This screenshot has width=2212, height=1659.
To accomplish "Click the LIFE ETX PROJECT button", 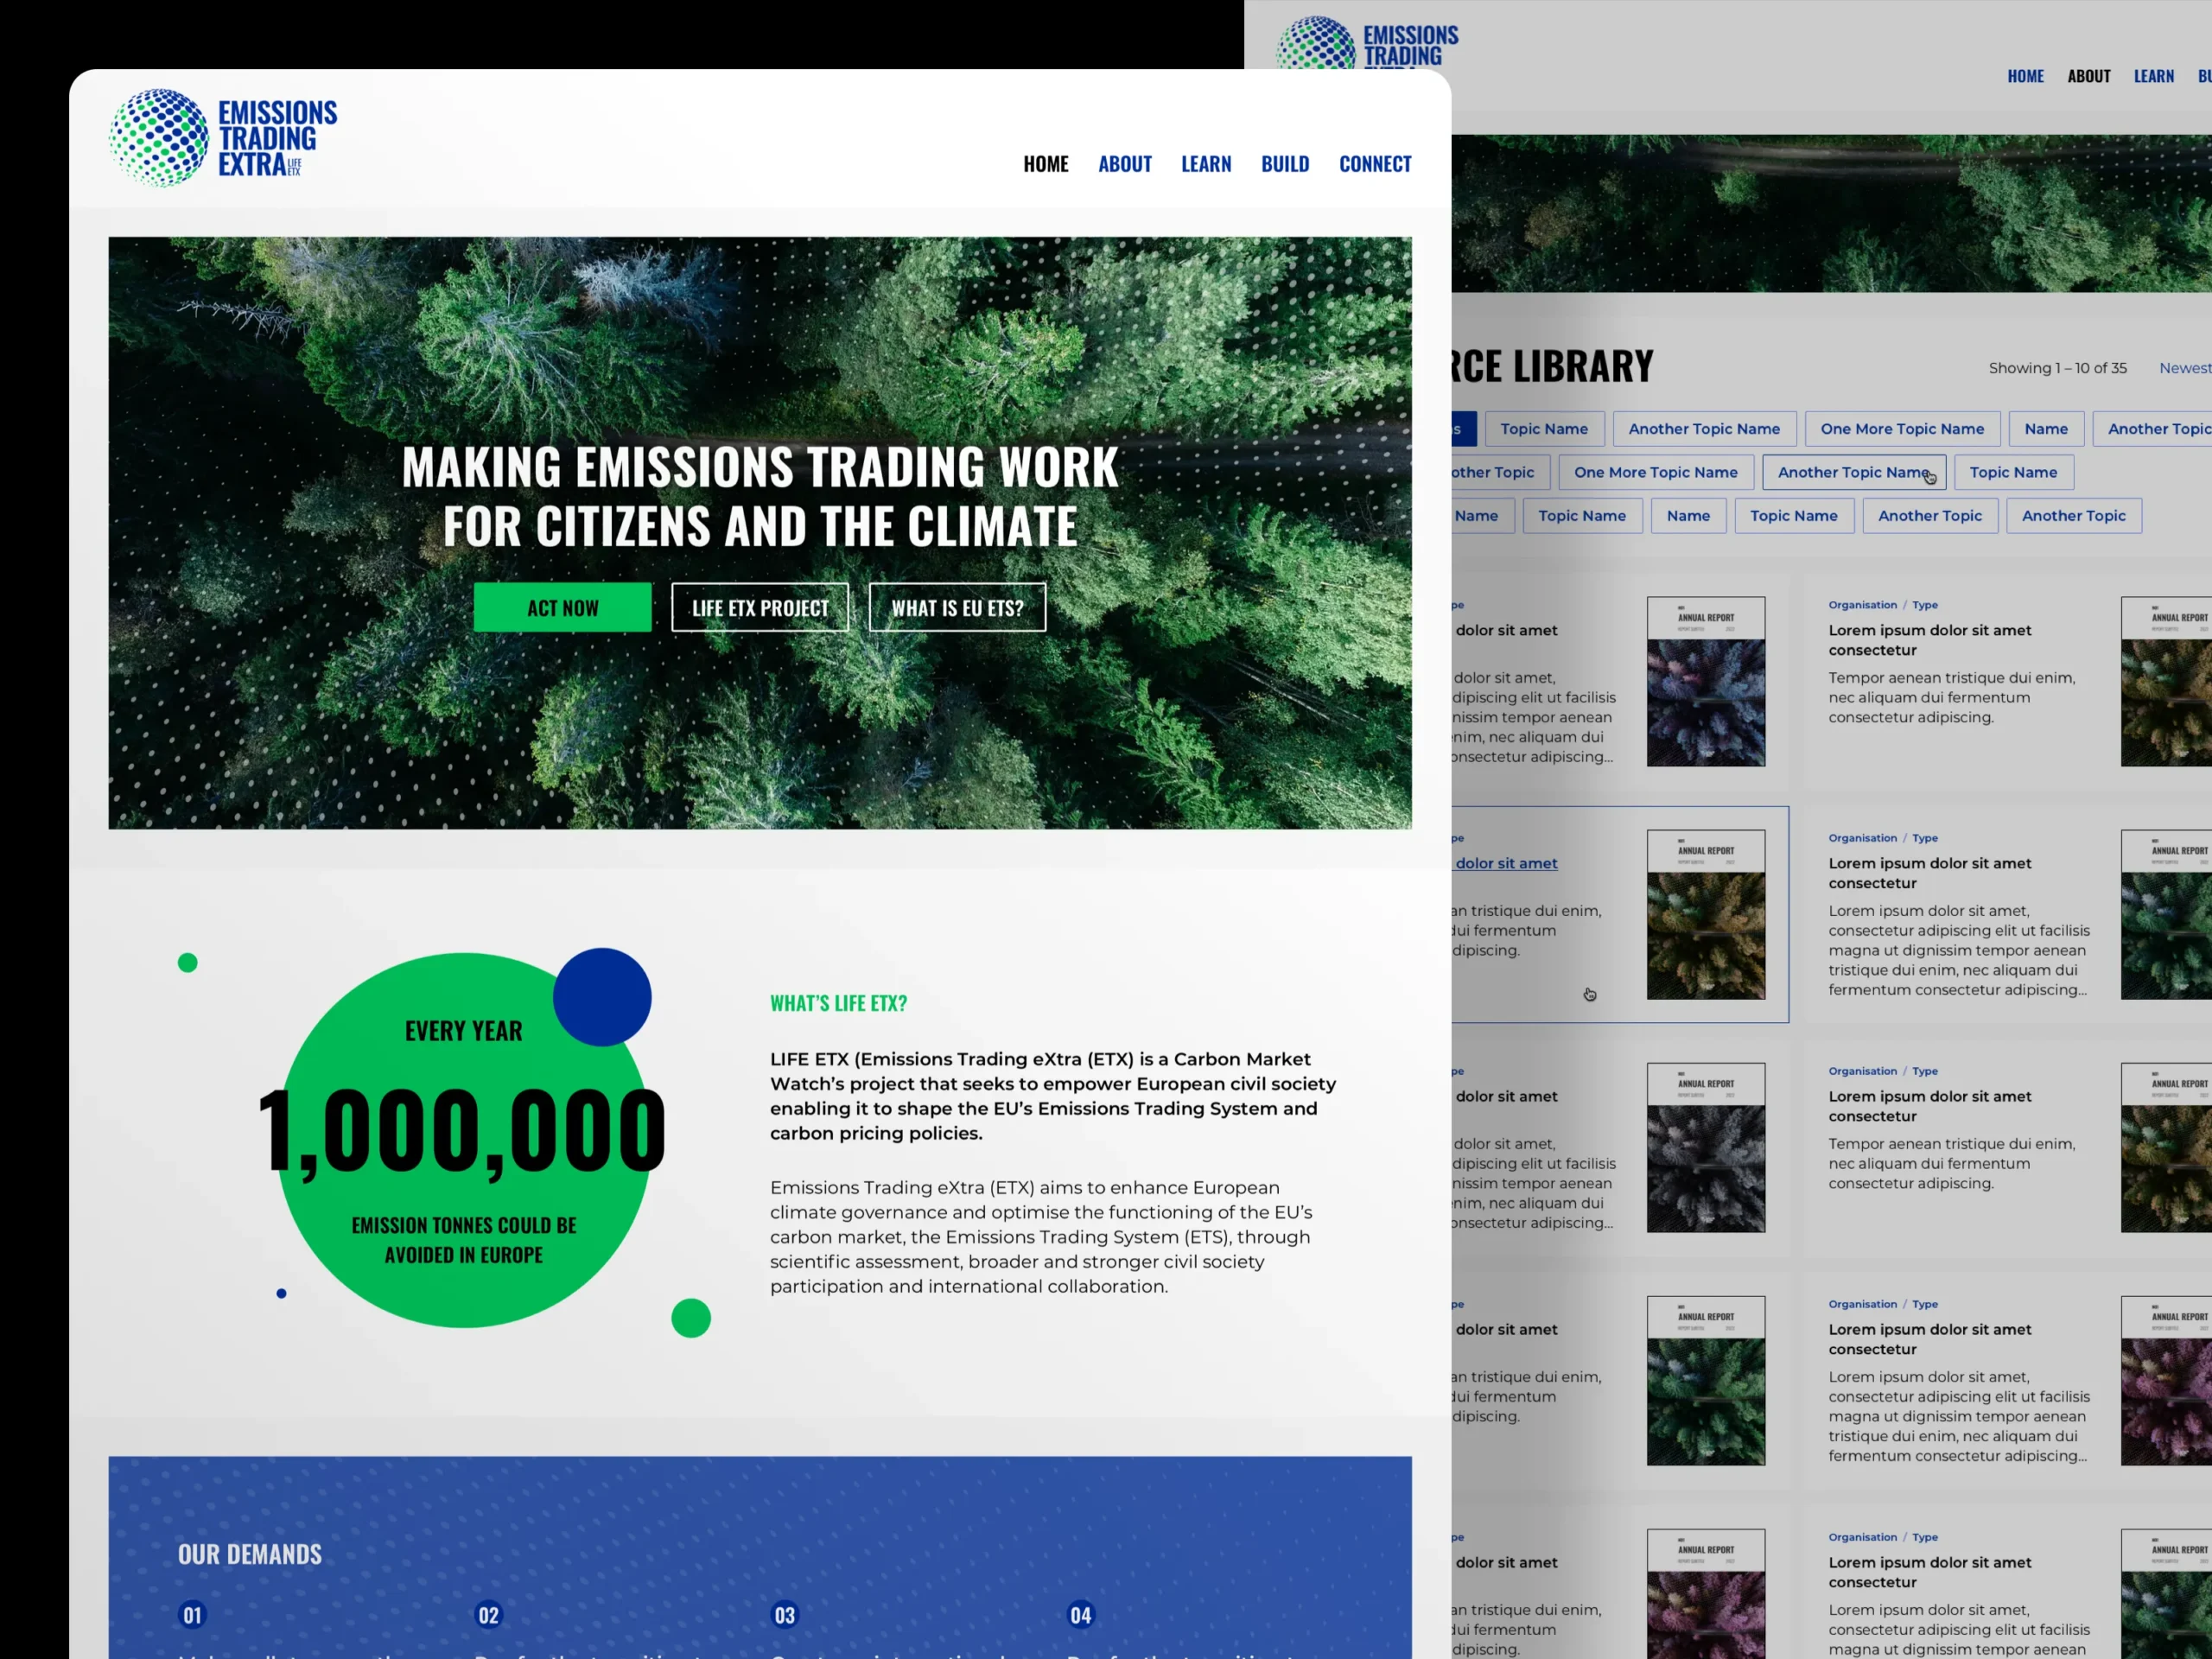I will [x=760, y=608].
